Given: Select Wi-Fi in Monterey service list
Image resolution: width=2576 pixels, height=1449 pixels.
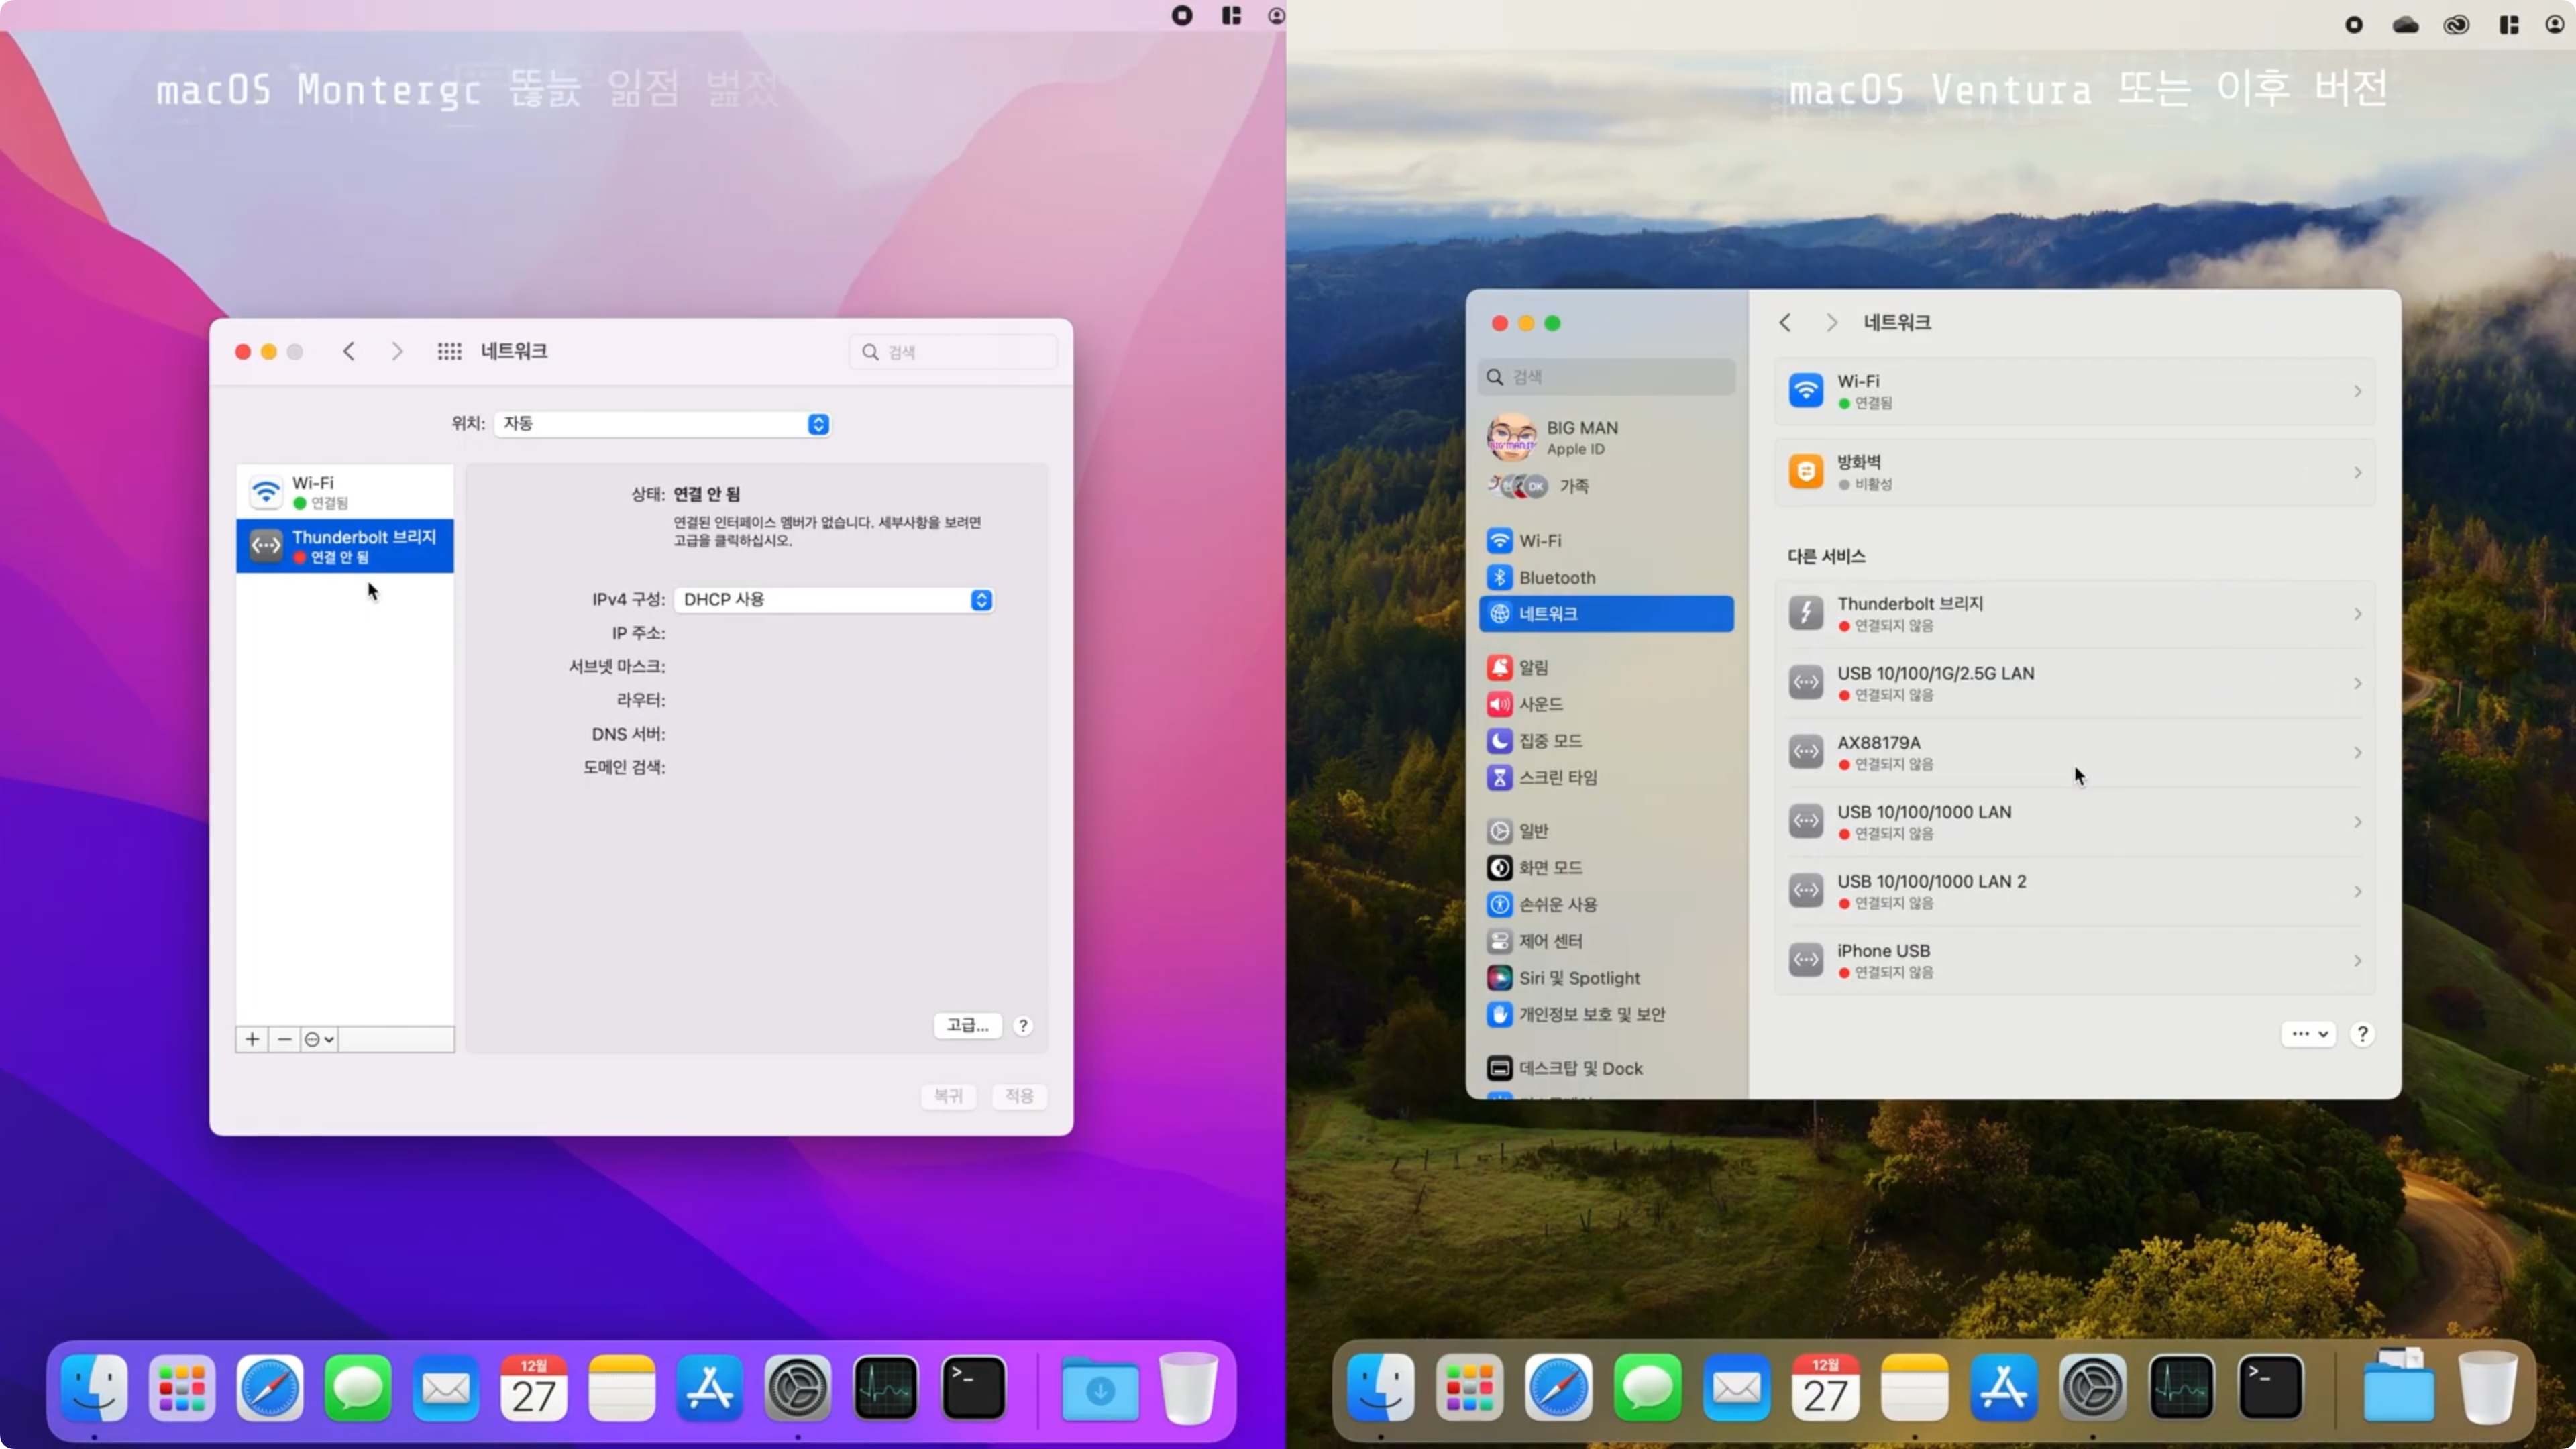Looking at the screenshot, I should 344,492.
